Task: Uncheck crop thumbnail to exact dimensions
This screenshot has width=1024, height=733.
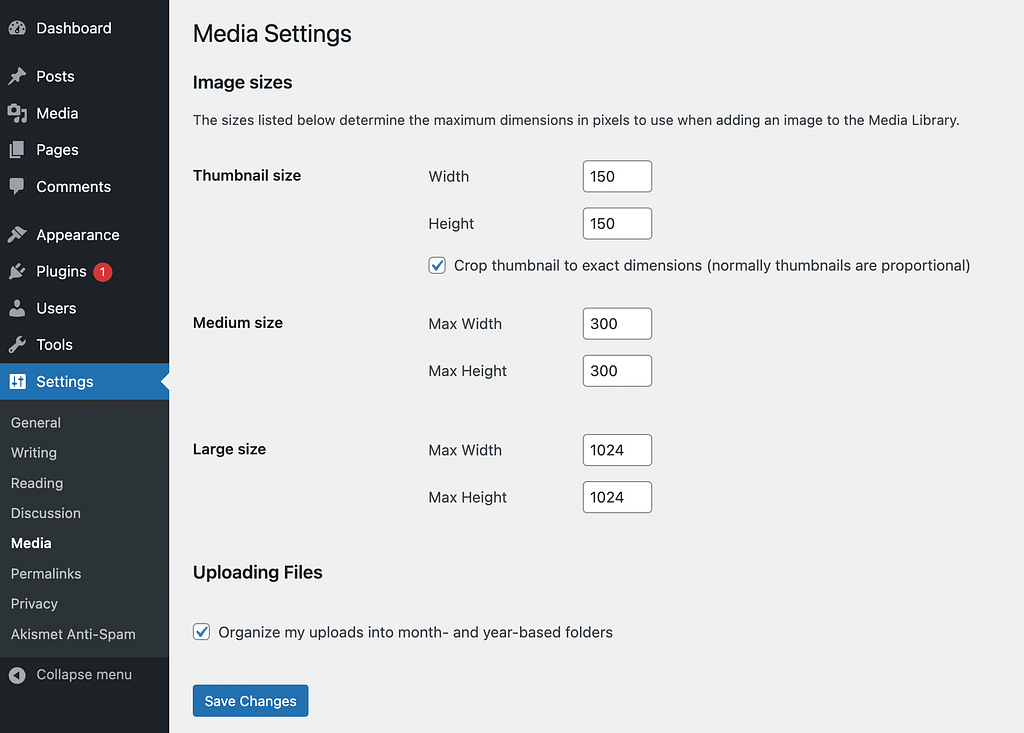Action: tap(437, 265)
